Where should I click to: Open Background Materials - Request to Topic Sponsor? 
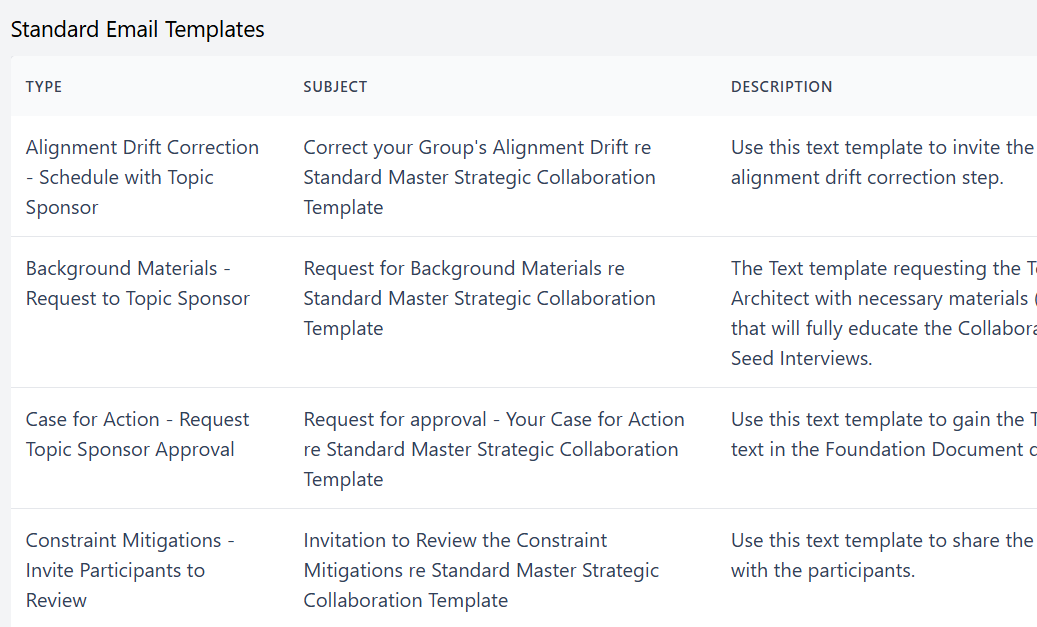[x=138, y=283]
